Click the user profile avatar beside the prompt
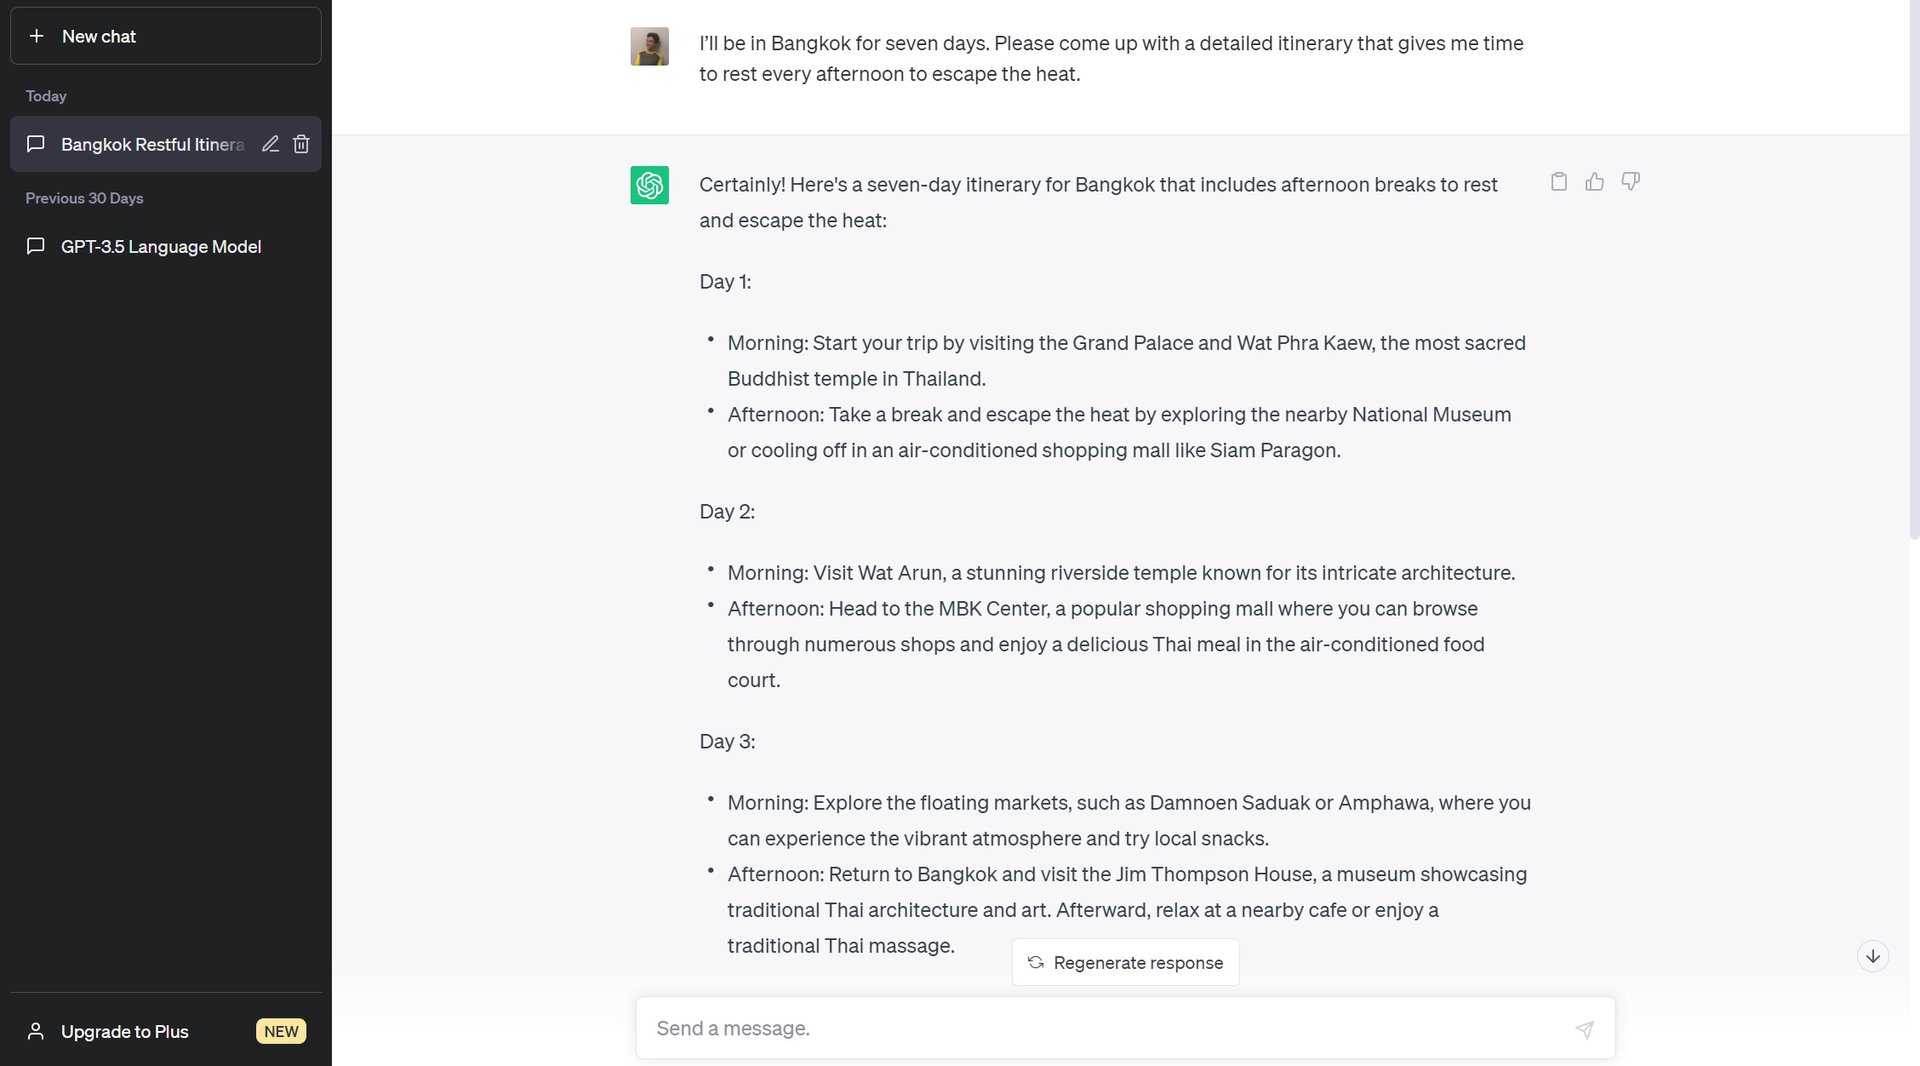Screen dimensions: 1920x1066 click(x=649, y=46)
